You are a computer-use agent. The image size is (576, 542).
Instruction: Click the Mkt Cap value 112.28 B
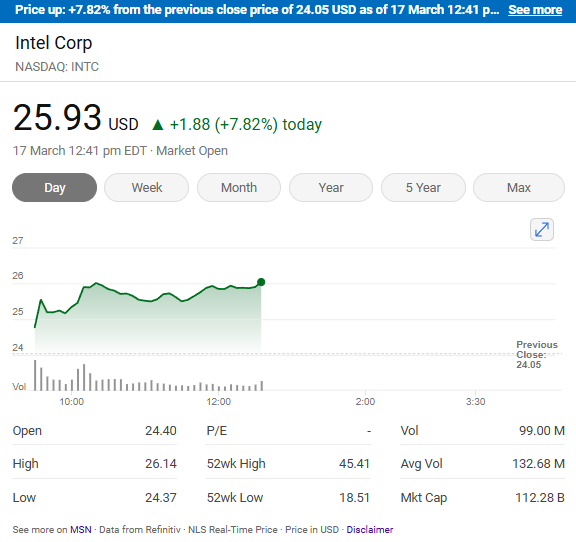click(x=540, y=498)
